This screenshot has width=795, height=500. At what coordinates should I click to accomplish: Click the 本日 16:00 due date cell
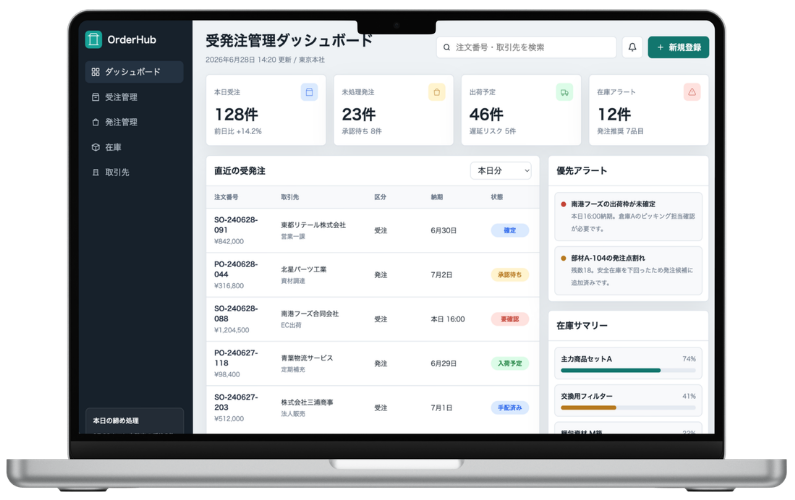coord(448,319)
